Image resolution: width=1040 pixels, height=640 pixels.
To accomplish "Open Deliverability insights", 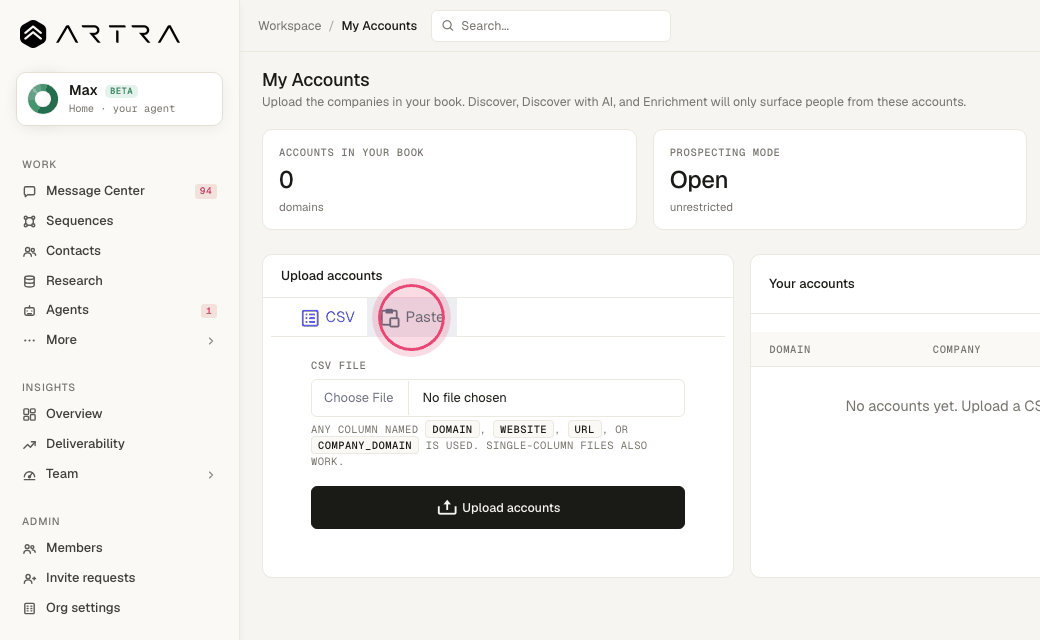I will (x=119, y=444).
